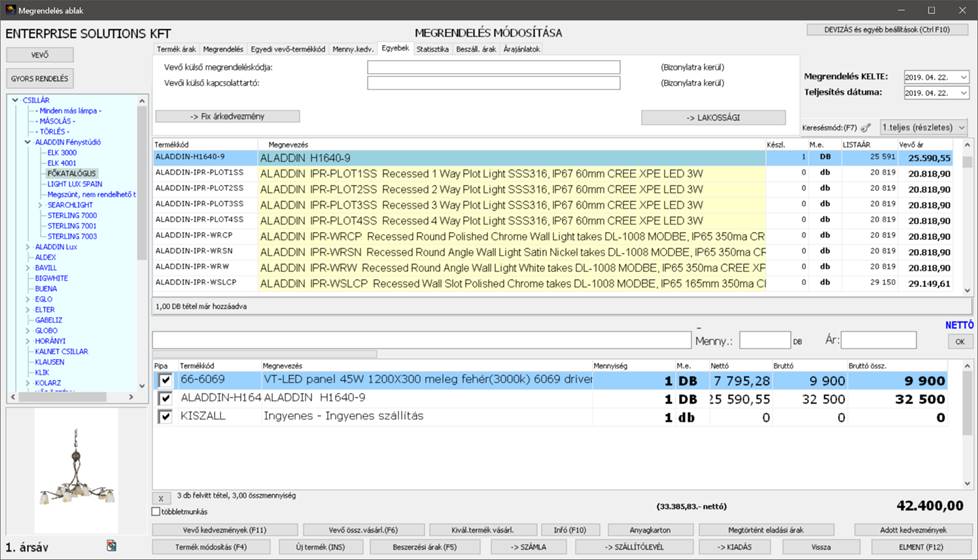Click the chandelier product thumbnail
Viewport: 978px width, 560px height.
pos(76,470)
